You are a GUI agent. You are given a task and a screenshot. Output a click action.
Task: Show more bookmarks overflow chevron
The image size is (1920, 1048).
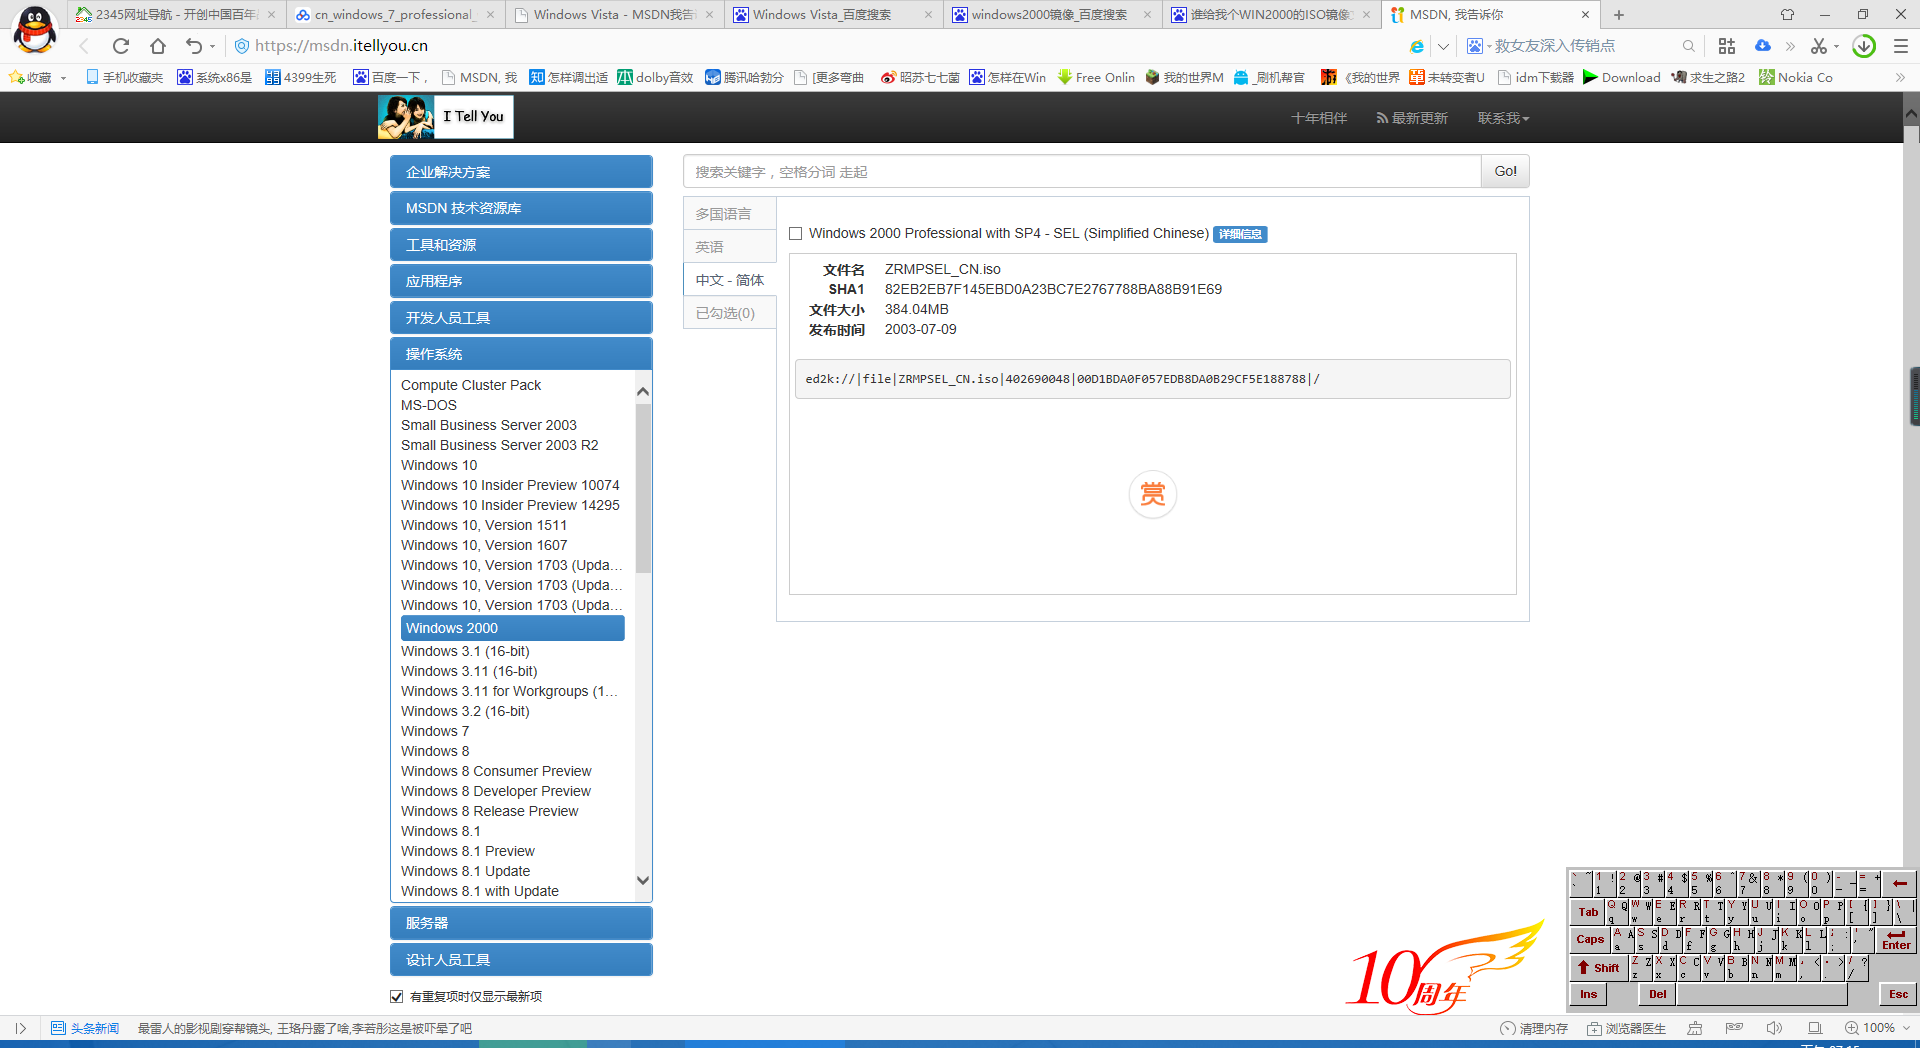(x=1900, y=77)
